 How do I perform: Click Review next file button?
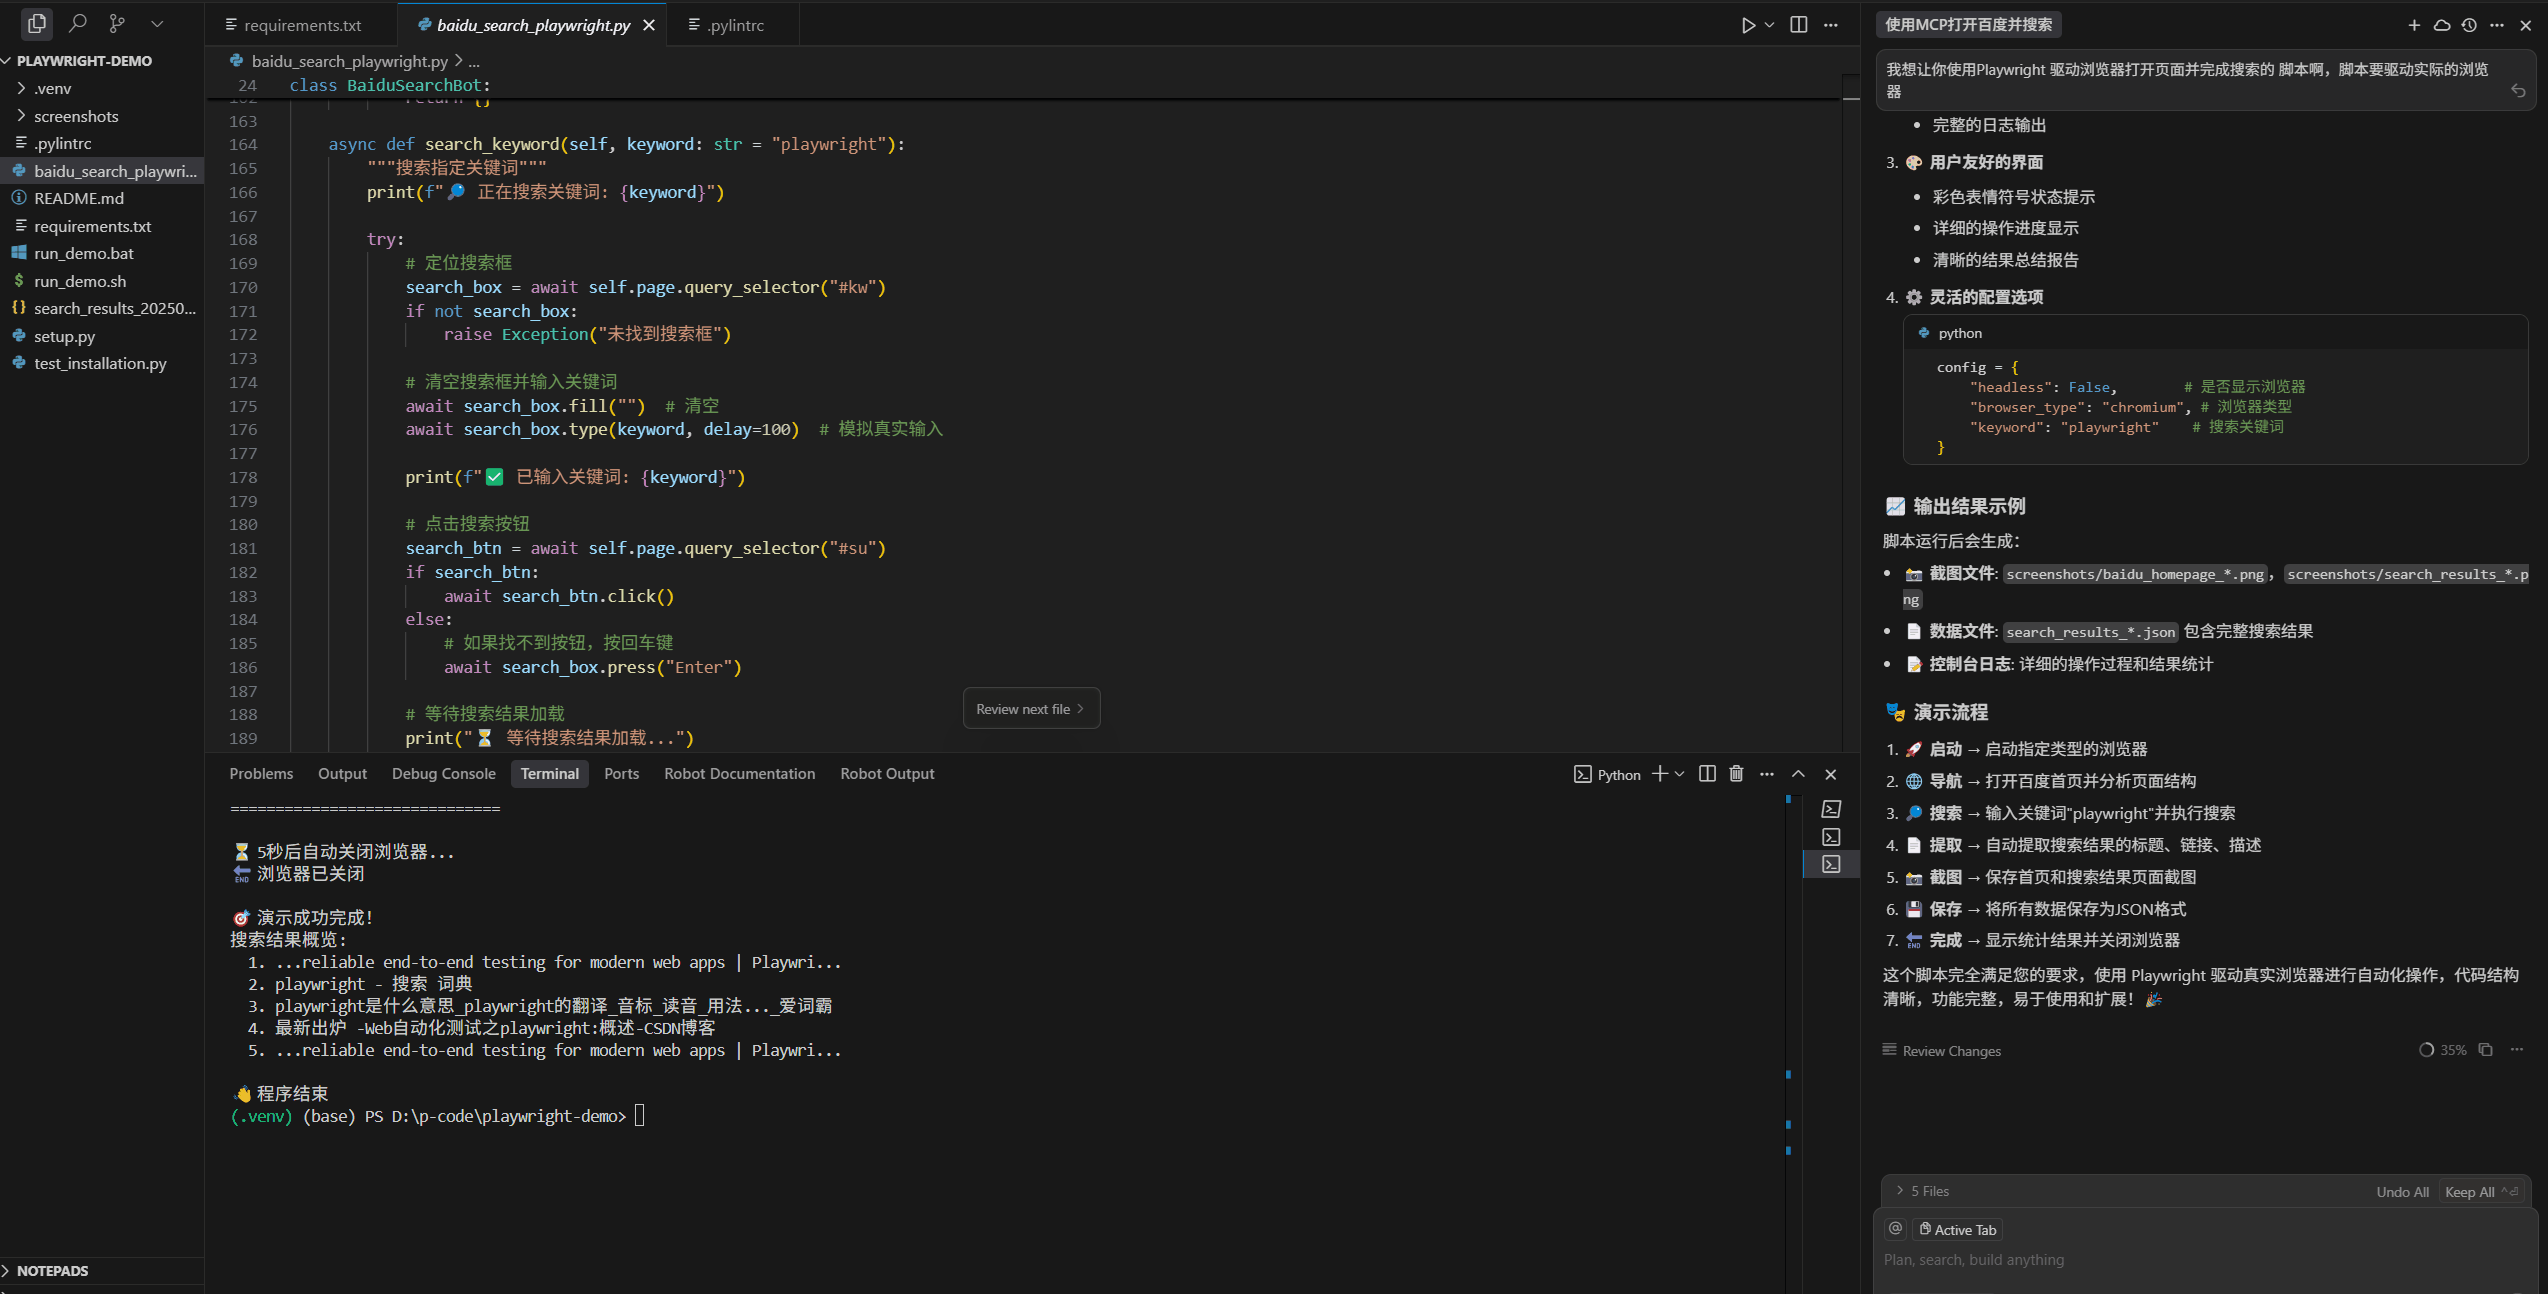(x=1031, y=709)
